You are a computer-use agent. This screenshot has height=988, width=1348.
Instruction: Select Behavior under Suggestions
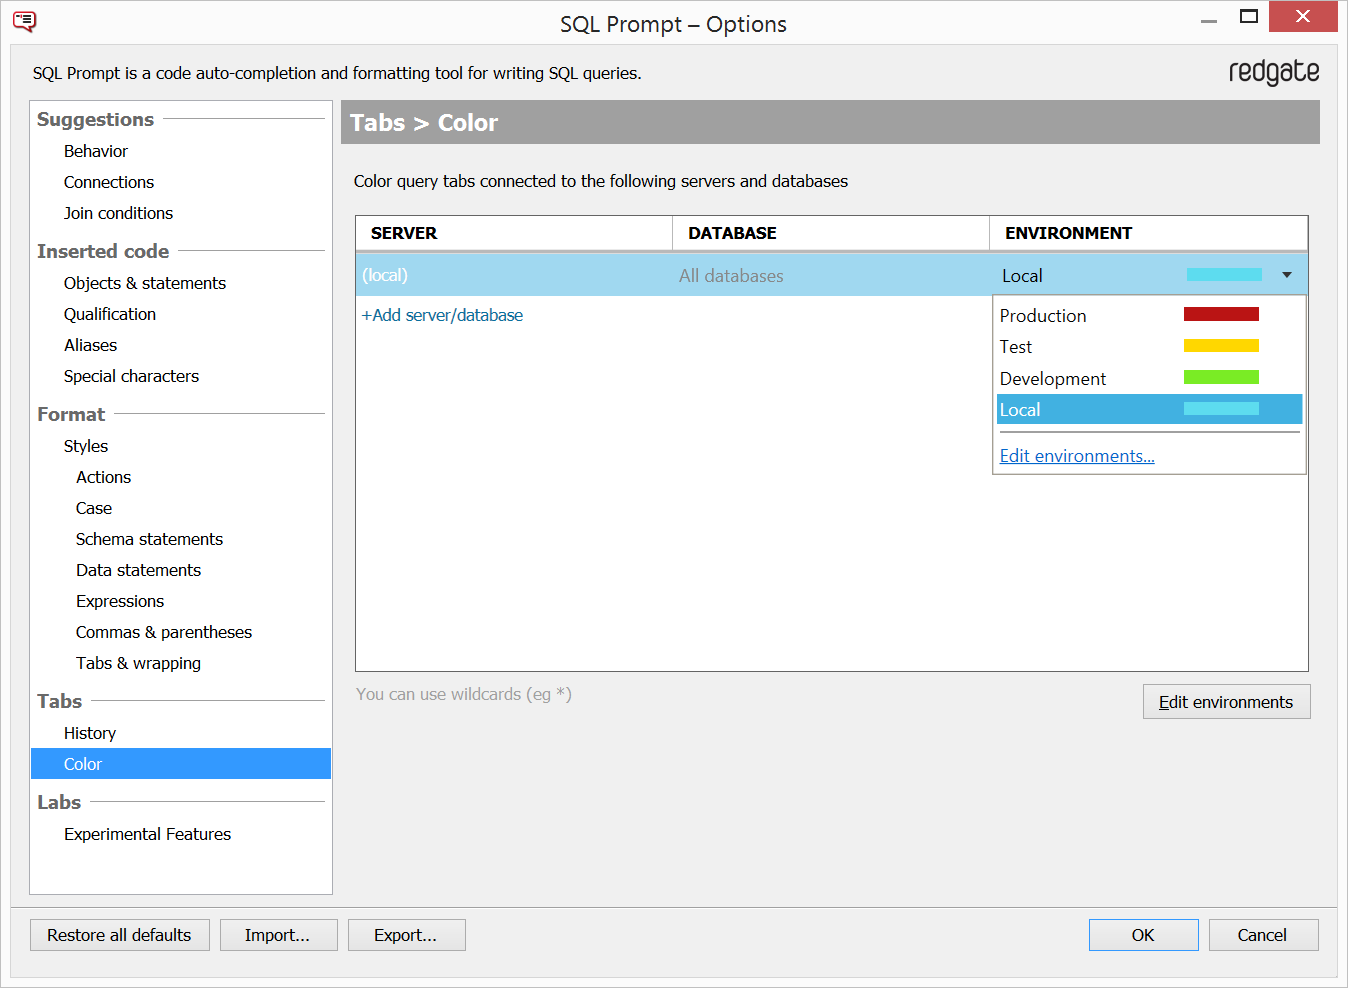click(x=96, y=151)
